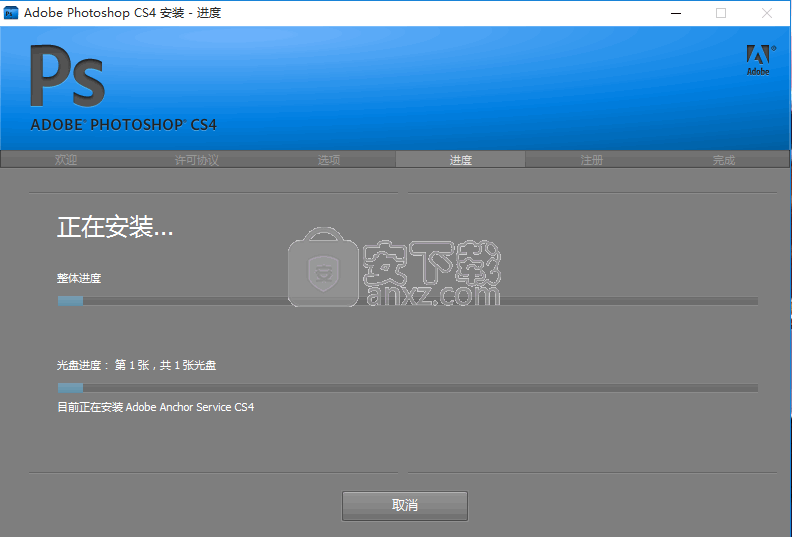The image size is (792, 537).
Task: Minimize the installer window
Action: [x=676, y=13]
